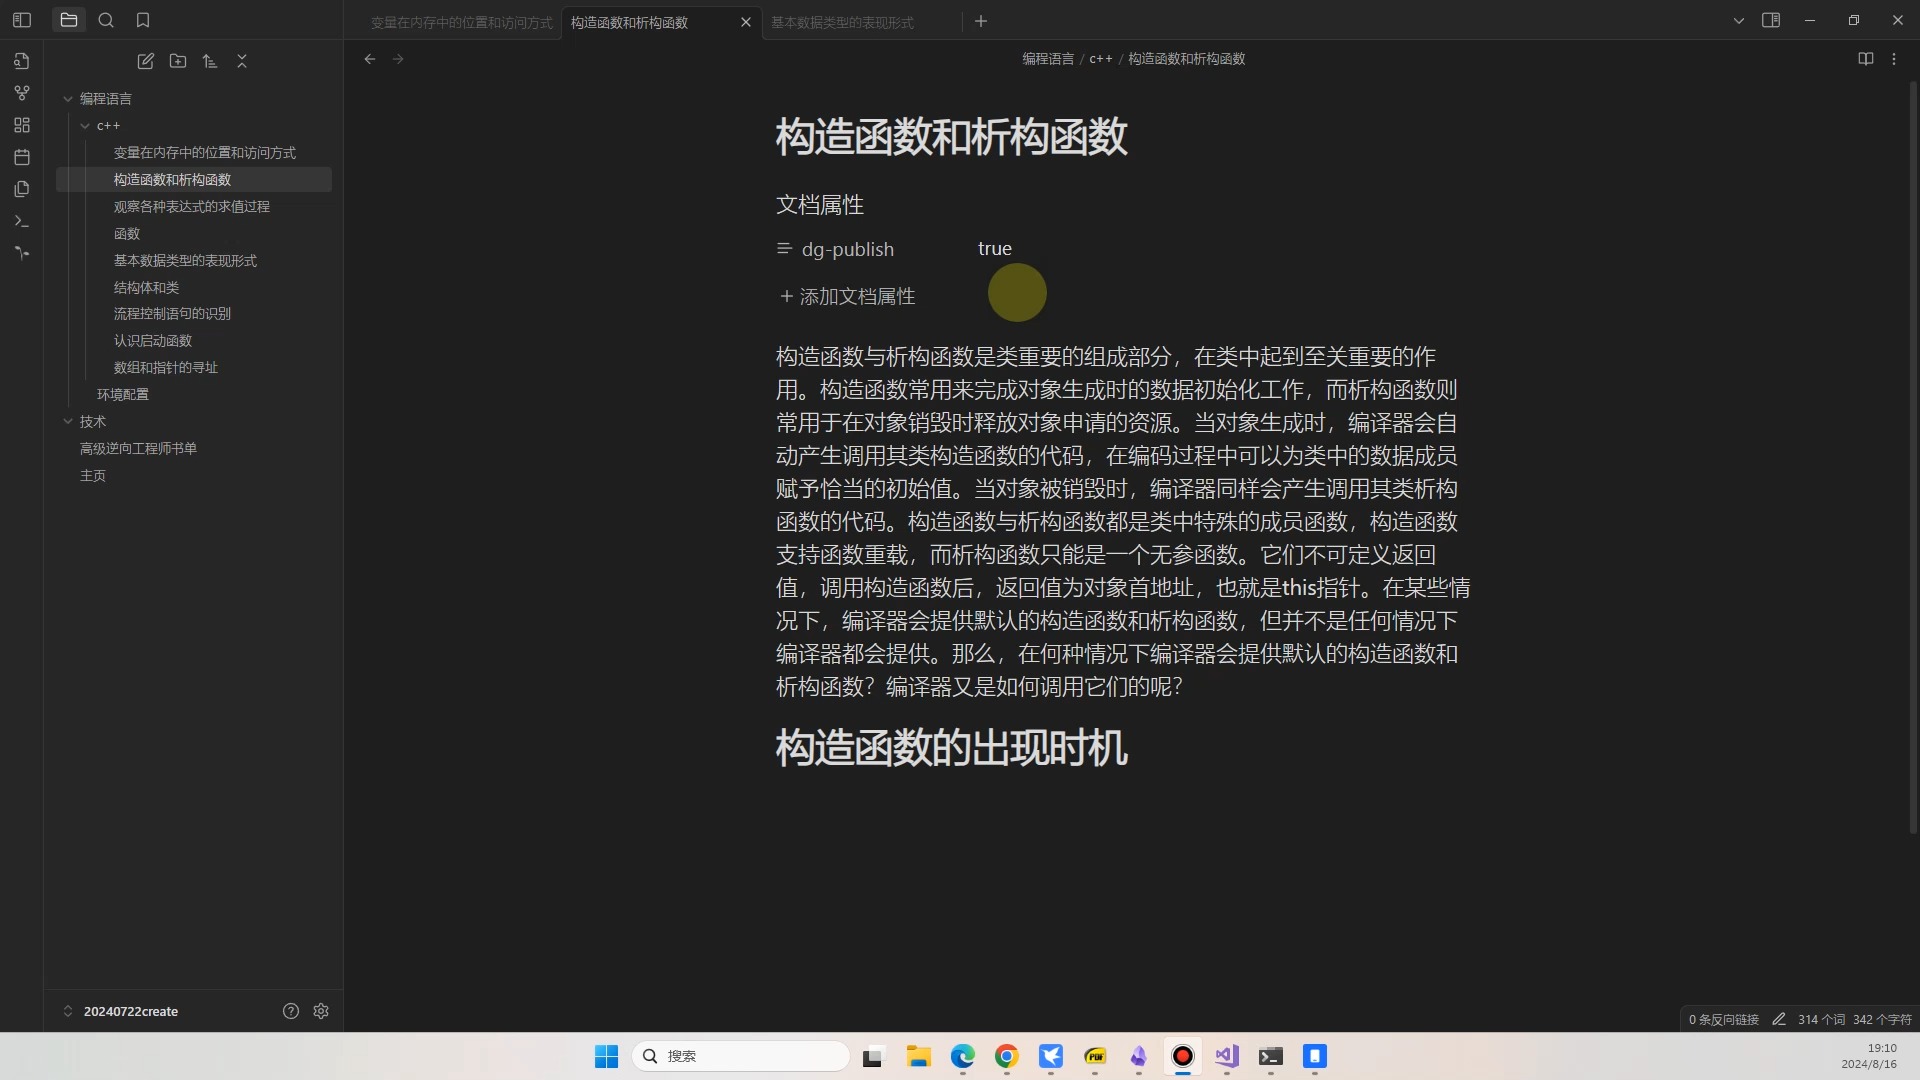Open the 函数 note
This screenshot has width=1920, height=1080.
click(127, 234)
